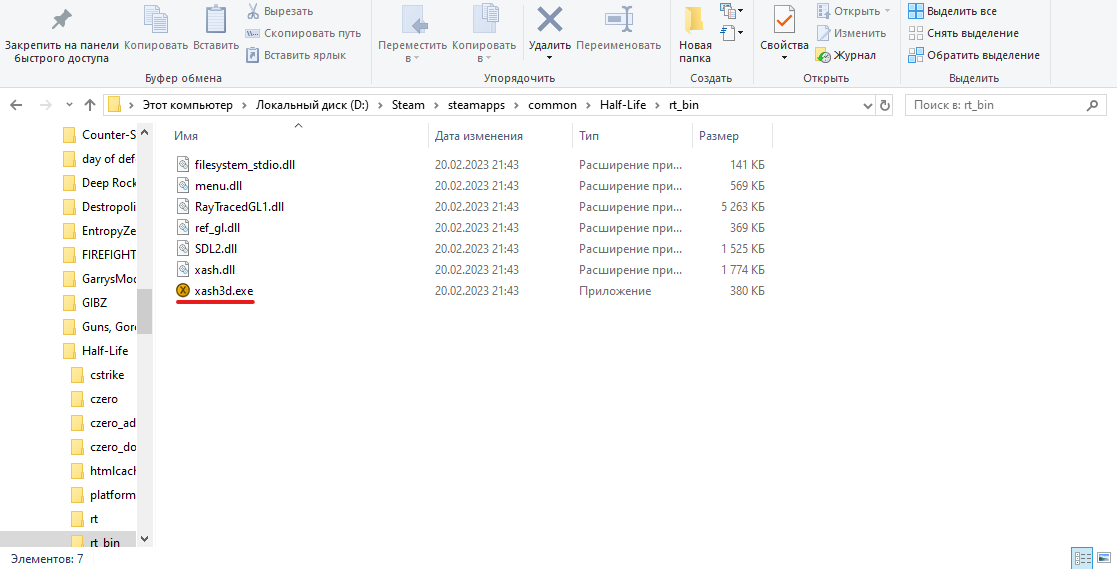Open the new item dropdown icon
This screenshot has width=1117, height=569.
click(x=732, y=11)
